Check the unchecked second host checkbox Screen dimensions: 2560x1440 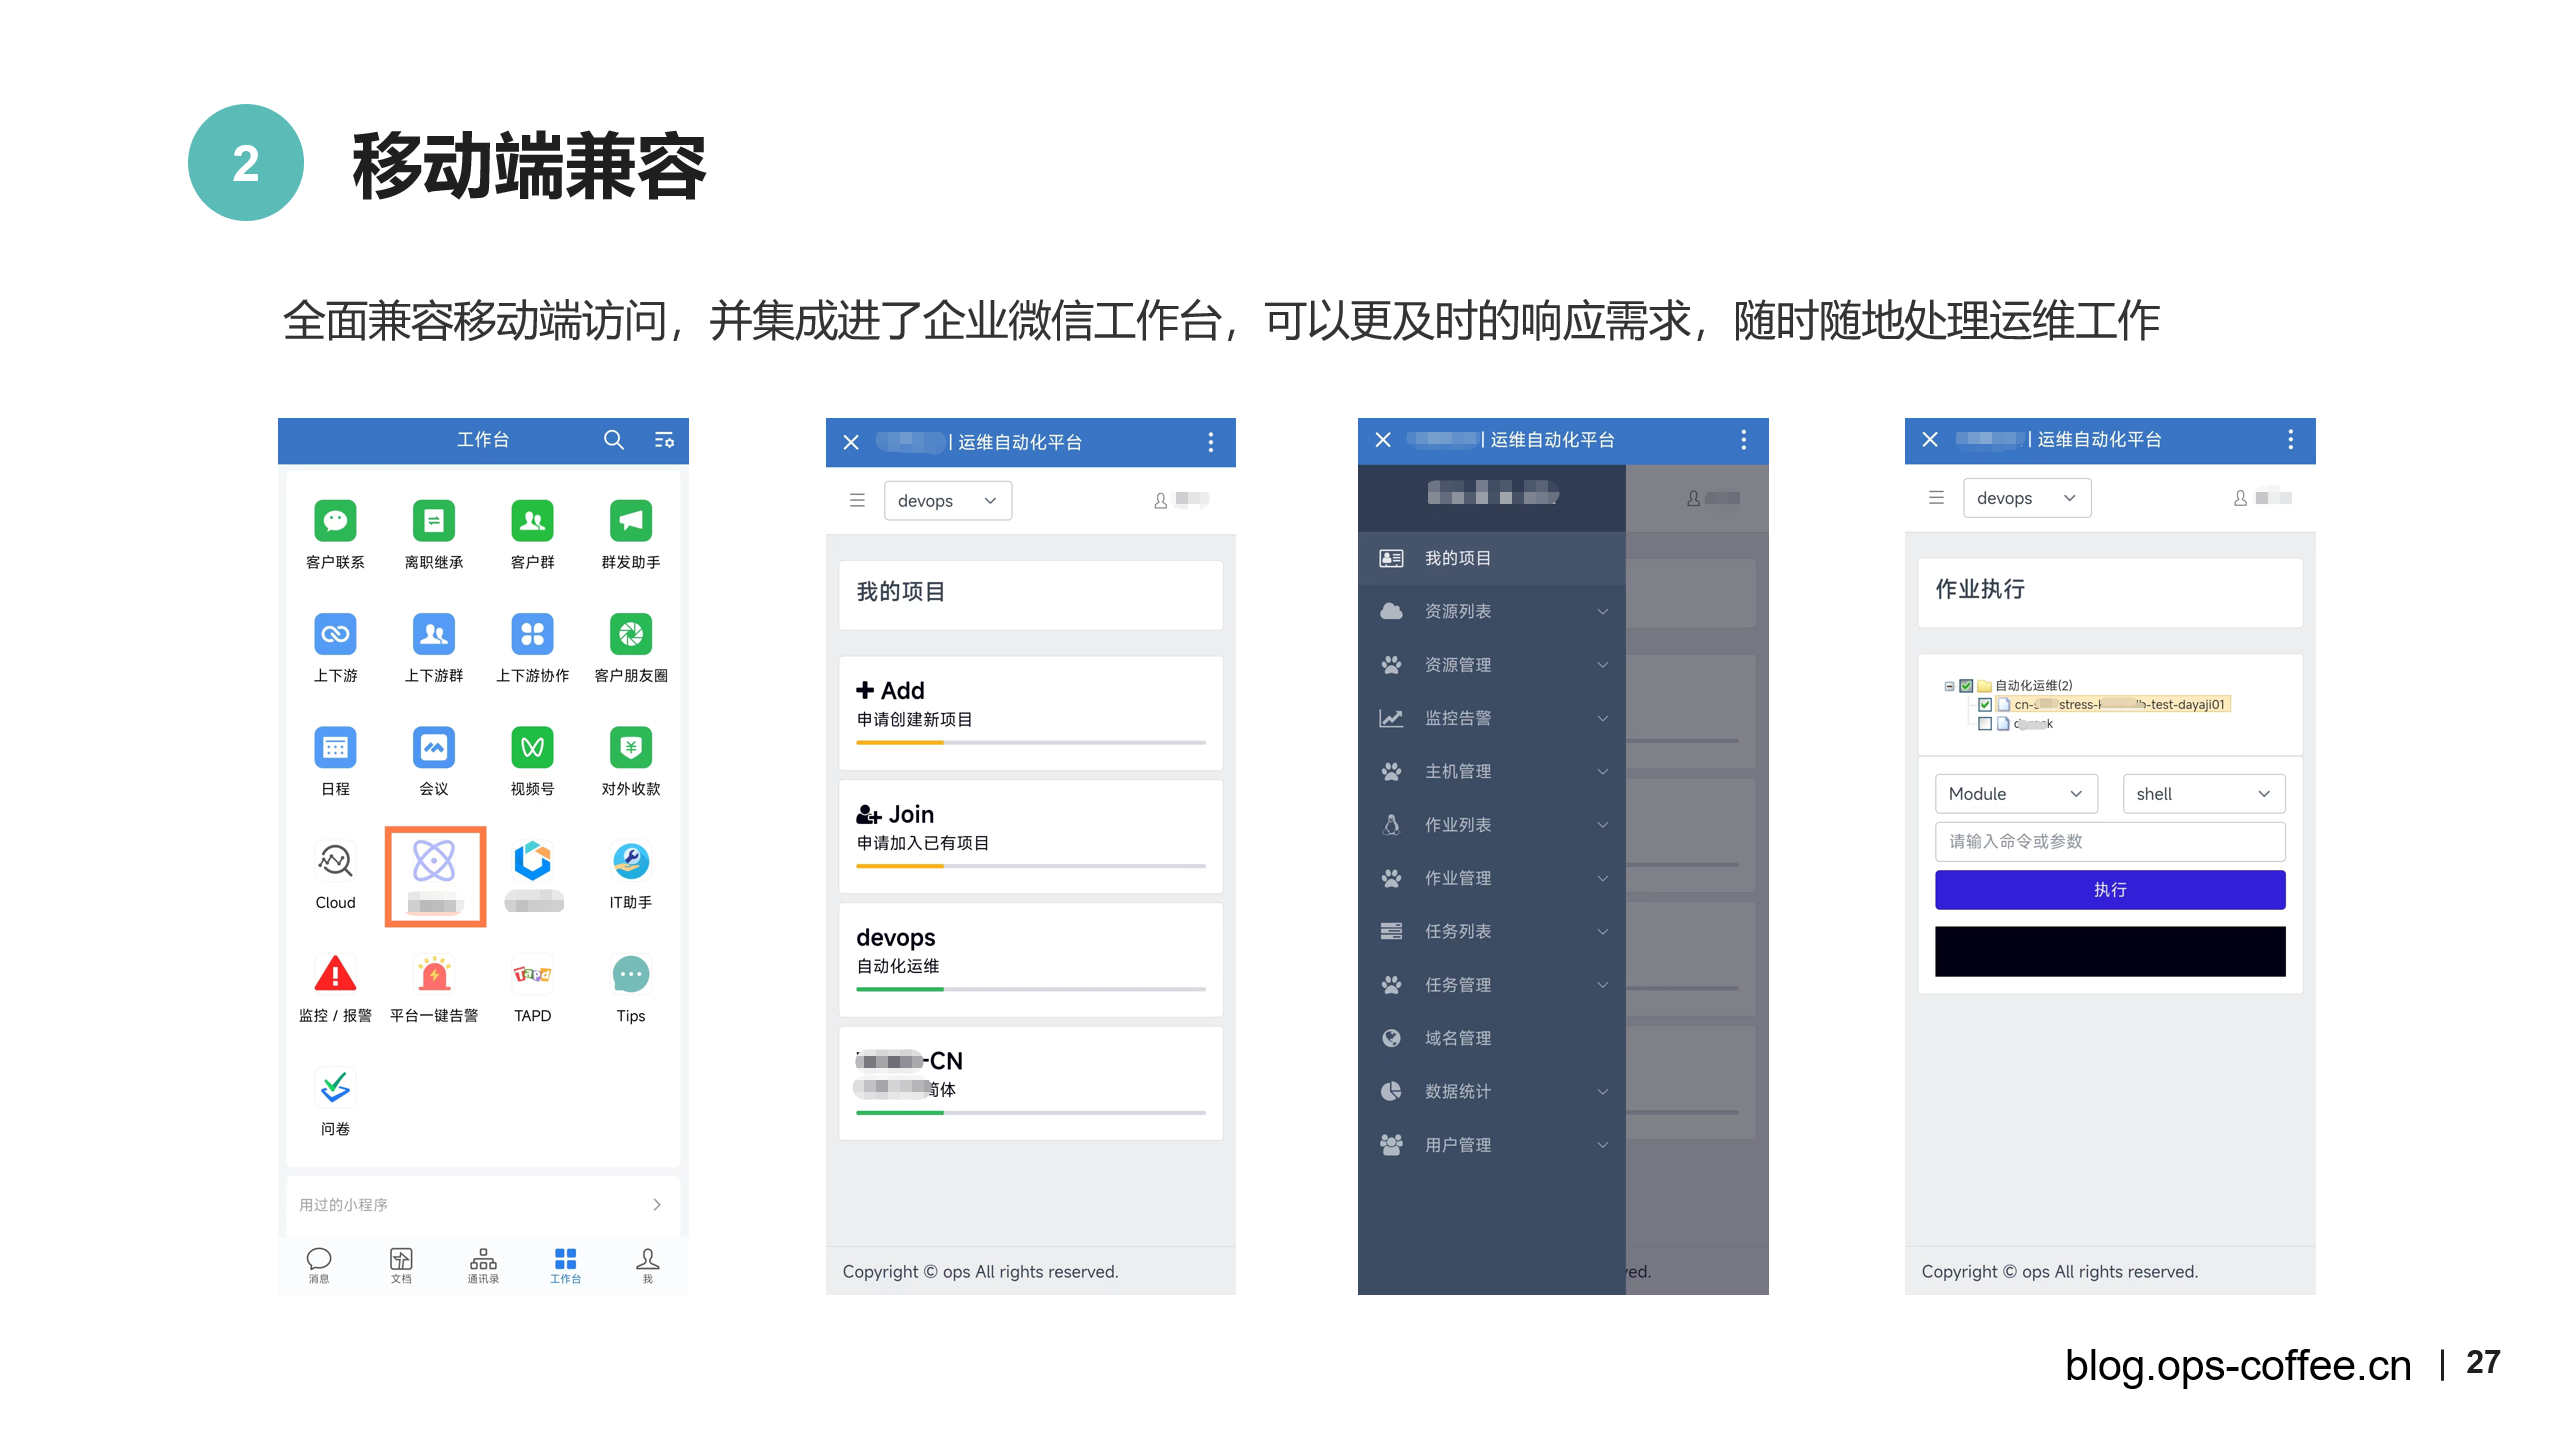coord(1985,724)
